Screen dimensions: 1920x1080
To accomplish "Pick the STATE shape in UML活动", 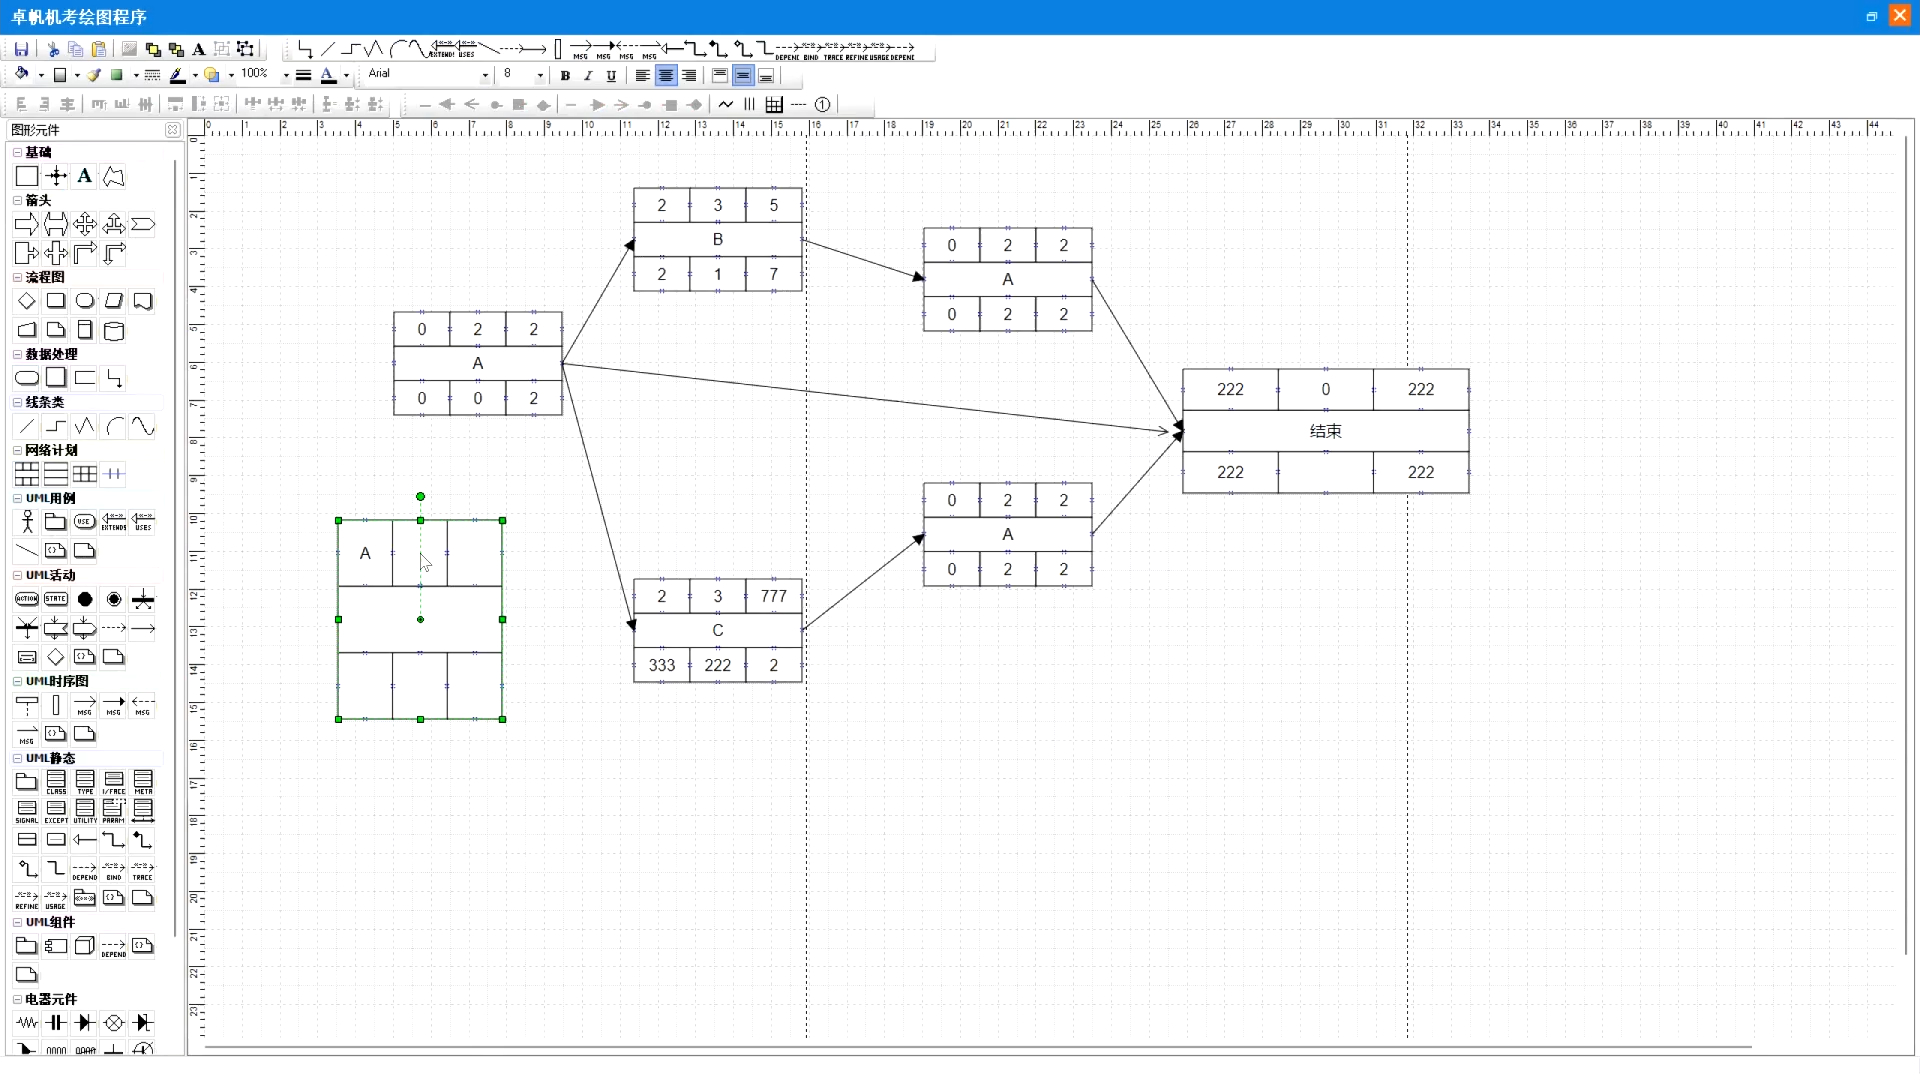I will point(56,599).
